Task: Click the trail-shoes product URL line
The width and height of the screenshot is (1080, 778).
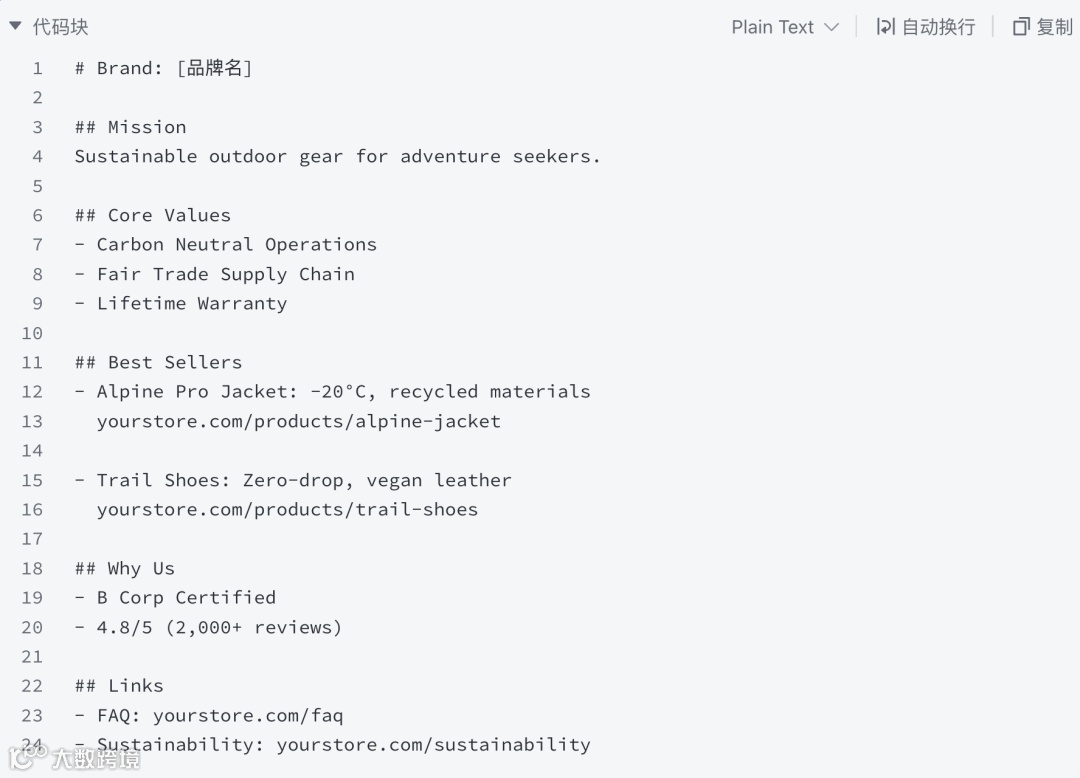Action: 287,509
